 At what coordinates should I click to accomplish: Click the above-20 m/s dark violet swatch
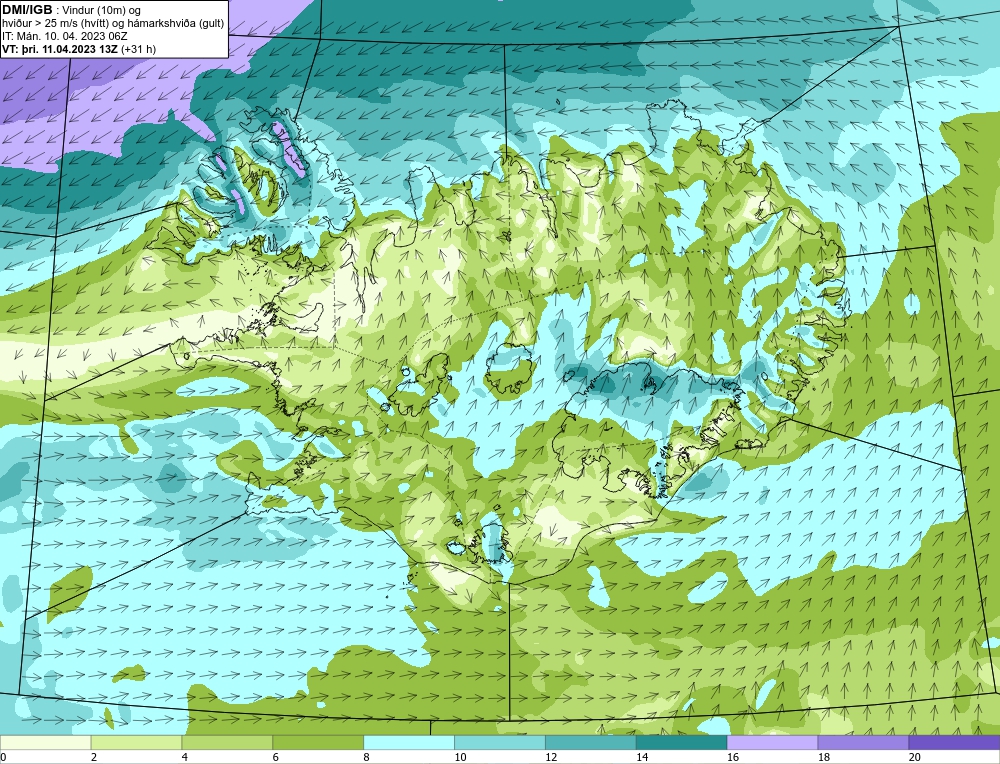tap(955, 742)
